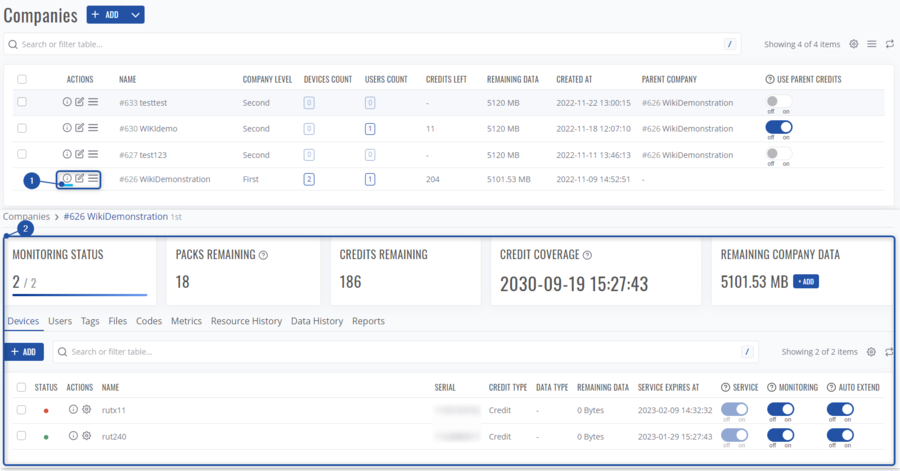Click Companies breadcrumb link
This screenshot has width=900, height=471.
(26, 216)
